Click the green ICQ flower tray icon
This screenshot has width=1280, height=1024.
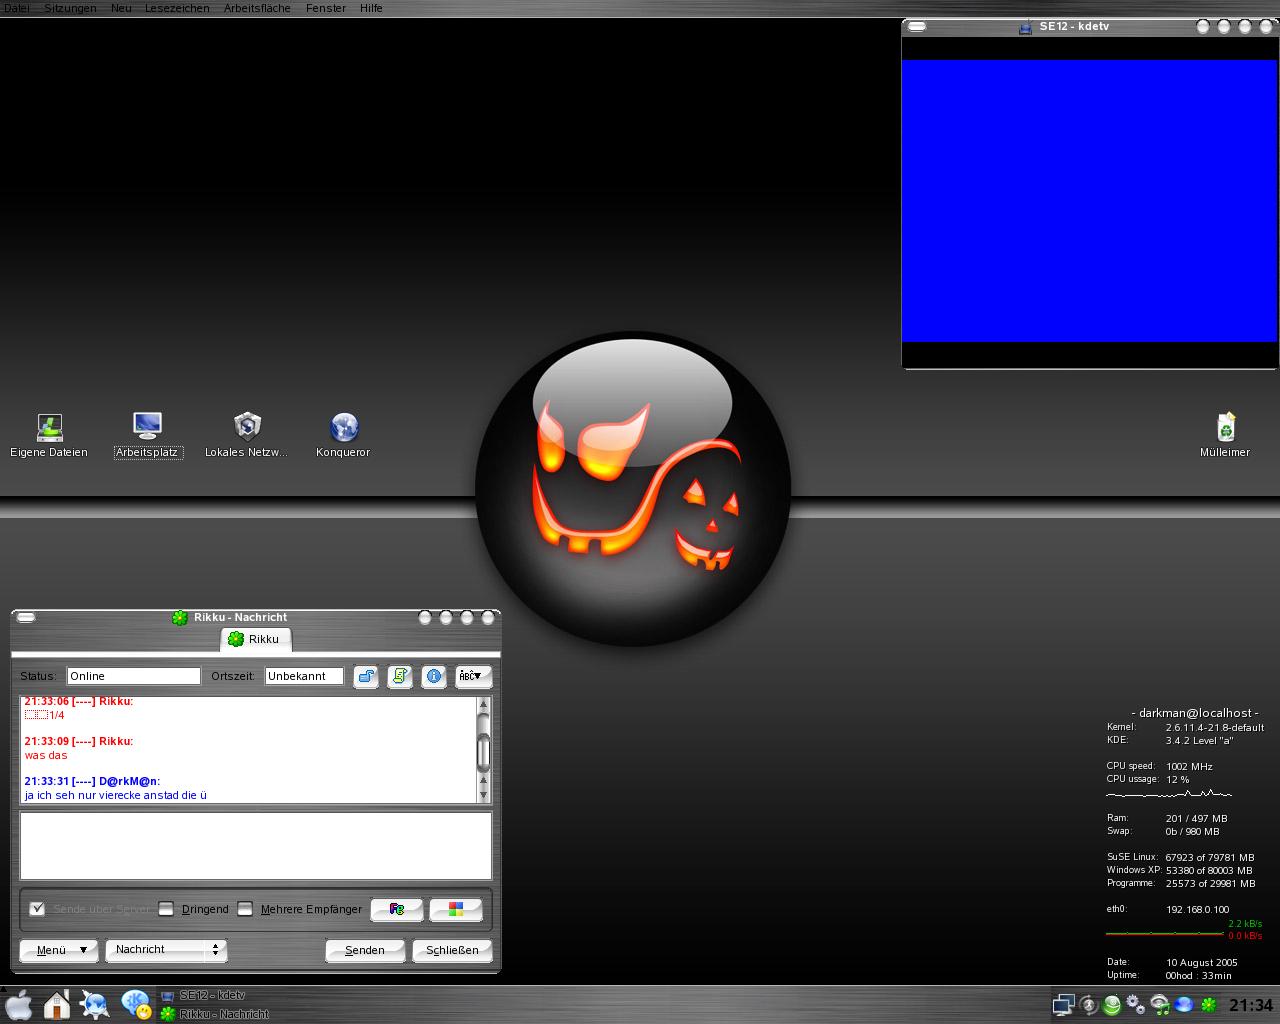1208,1005
